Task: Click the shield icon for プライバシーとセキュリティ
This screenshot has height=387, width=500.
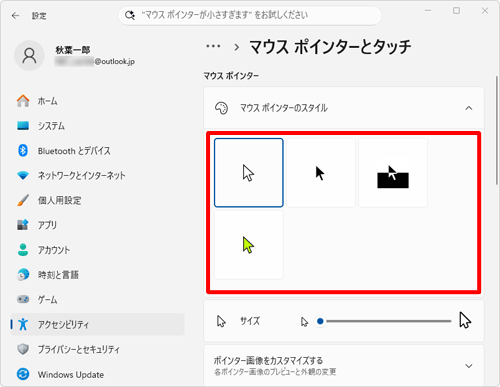Action: coord(23,349)
